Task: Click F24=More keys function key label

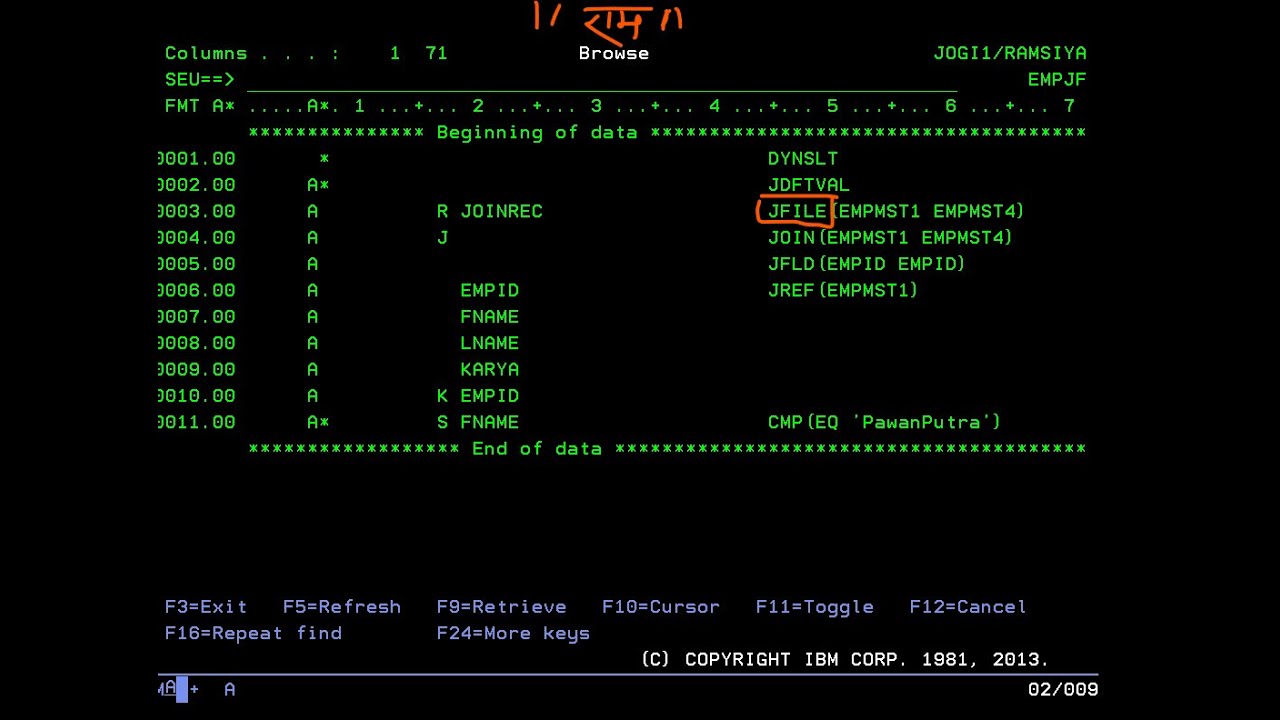Action: pyautogui.click(x=513, y=633)
